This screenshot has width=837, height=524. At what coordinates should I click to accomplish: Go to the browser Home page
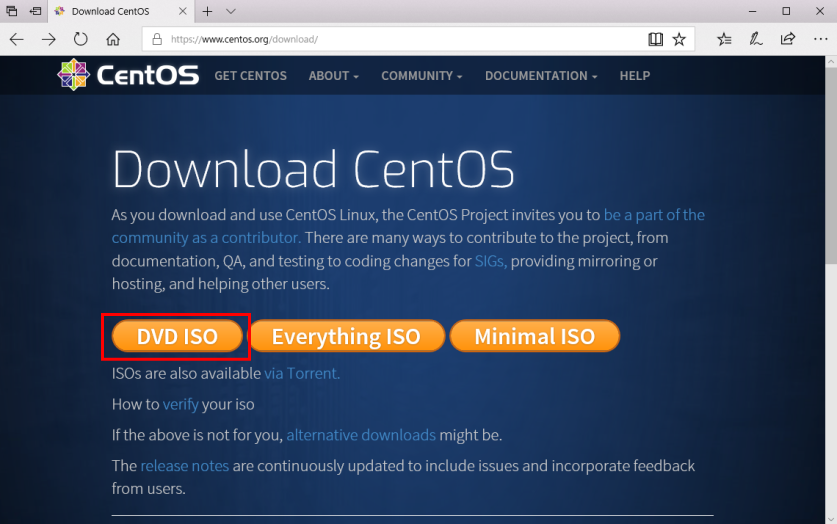(x=113, y=39)
